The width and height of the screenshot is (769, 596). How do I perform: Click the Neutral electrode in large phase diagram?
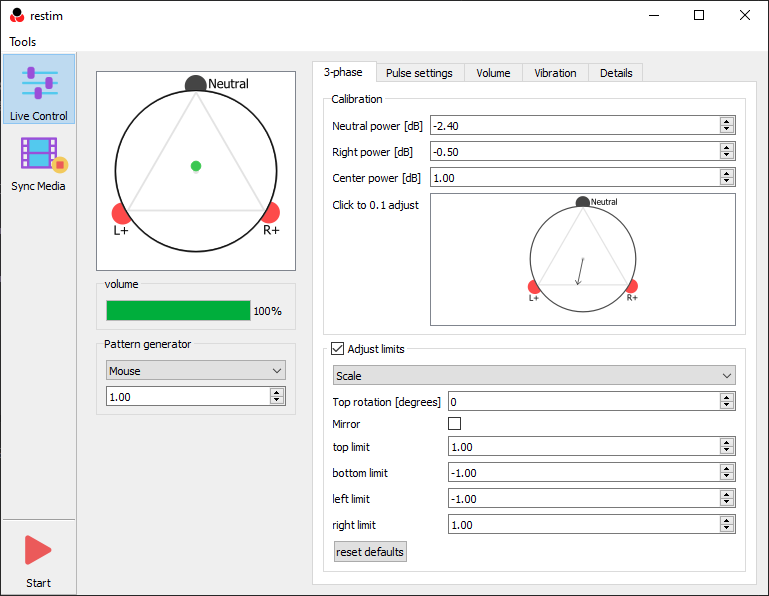196,83
